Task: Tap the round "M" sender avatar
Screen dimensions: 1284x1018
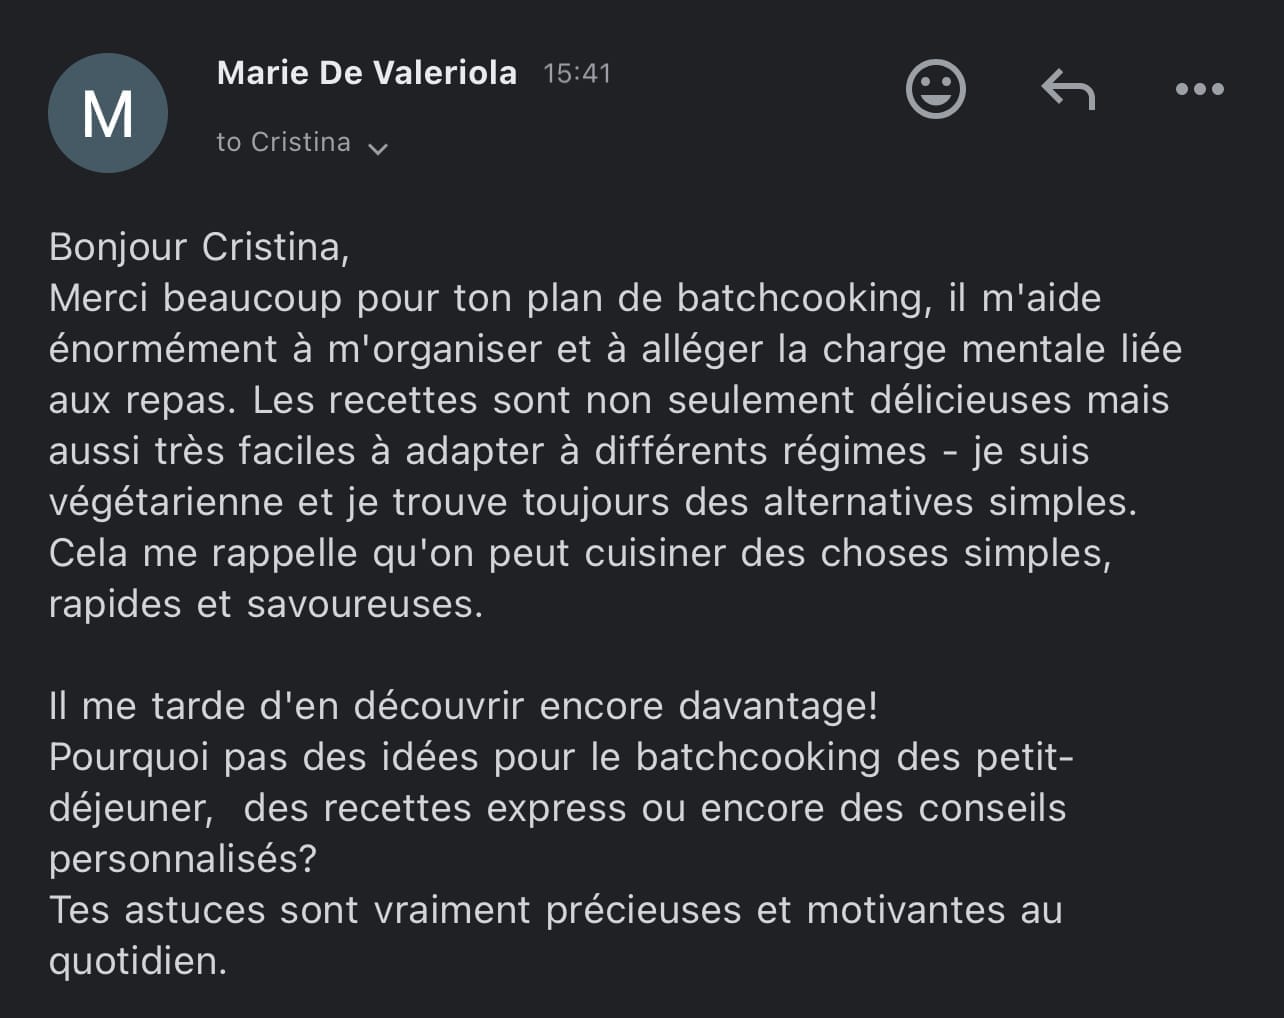Action: [x=108, y=113]
